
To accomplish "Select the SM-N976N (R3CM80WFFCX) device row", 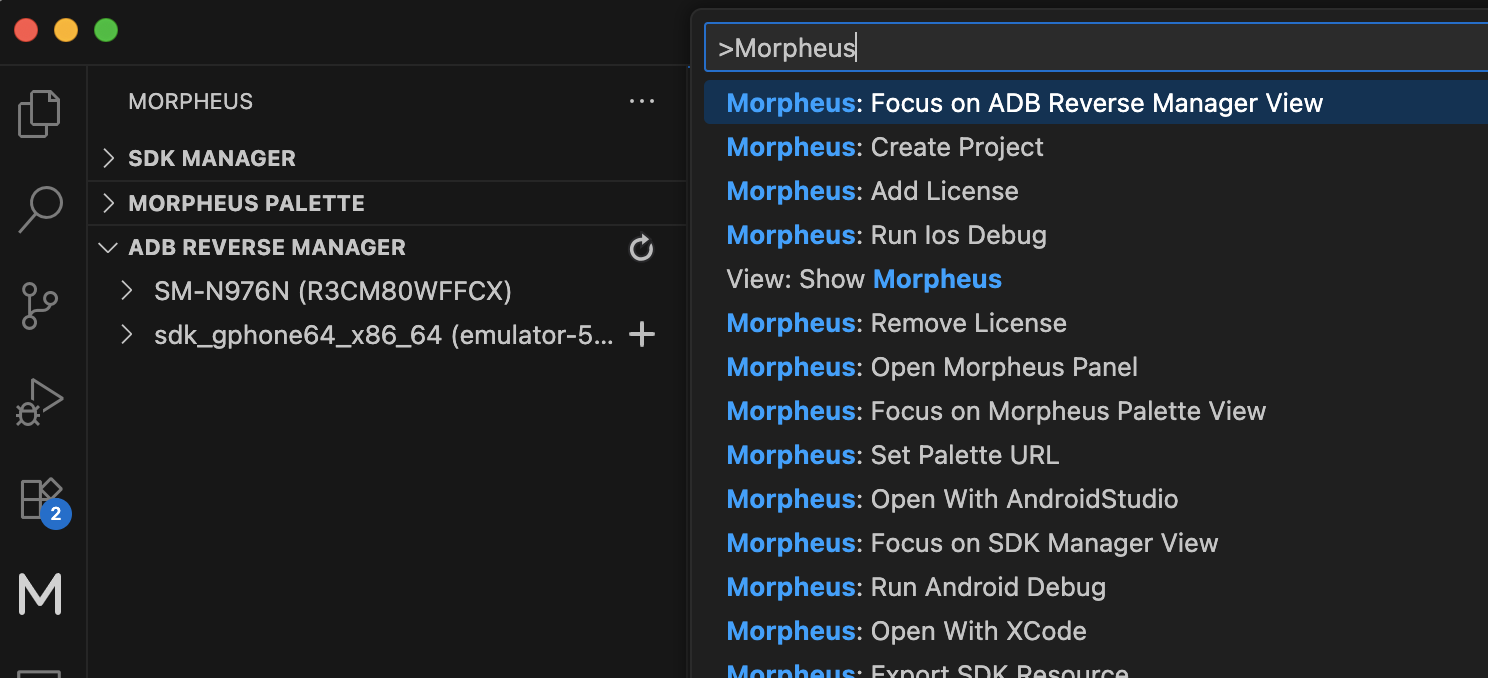I will pyautogui.click(x=388, y=291).
